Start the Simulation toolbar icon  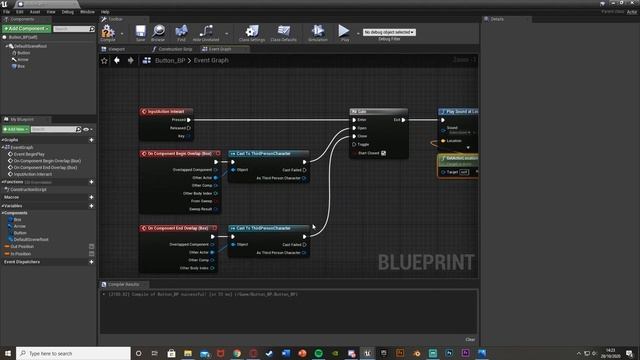318,33
